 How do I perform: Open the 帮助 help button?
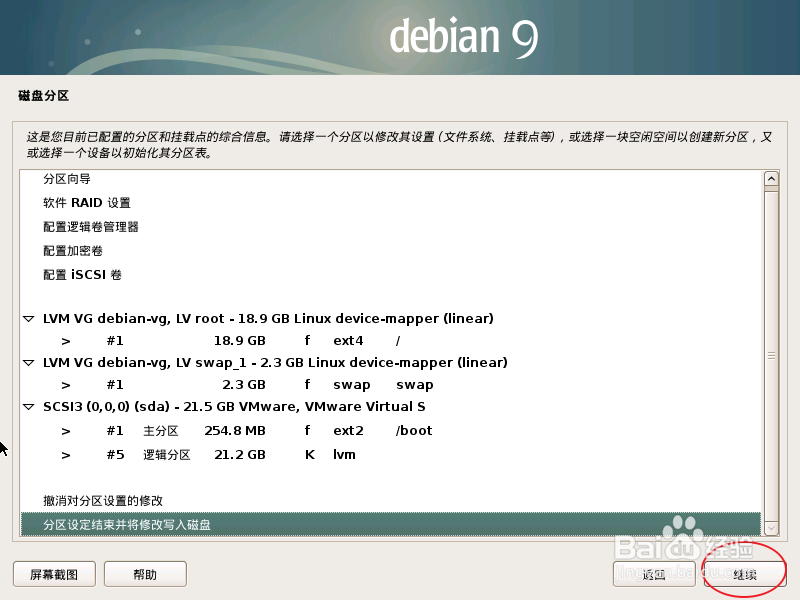coord(145,574)
